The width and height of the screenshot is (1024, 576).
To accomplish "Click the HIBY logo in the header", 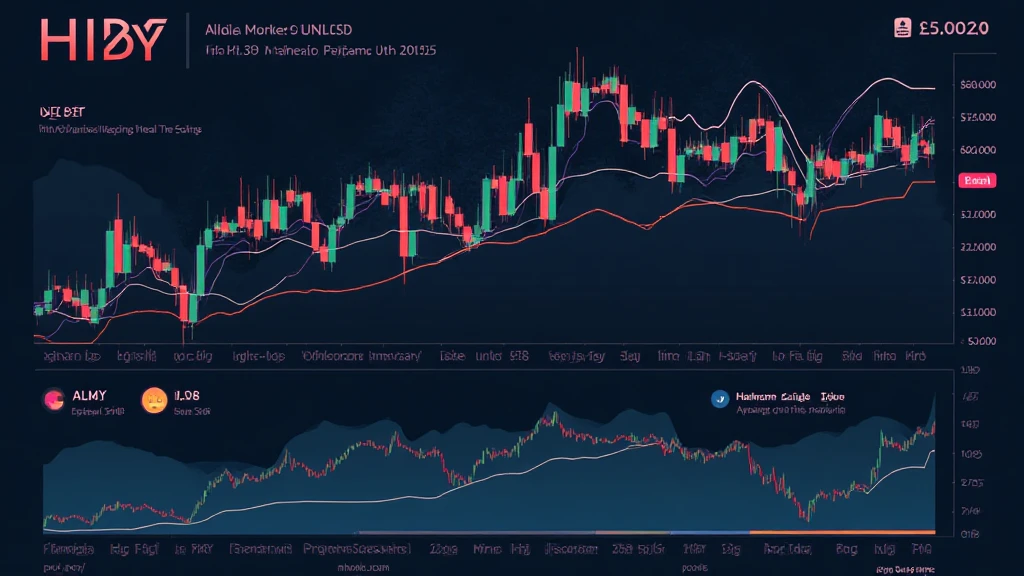I will [x=103, y=41].
